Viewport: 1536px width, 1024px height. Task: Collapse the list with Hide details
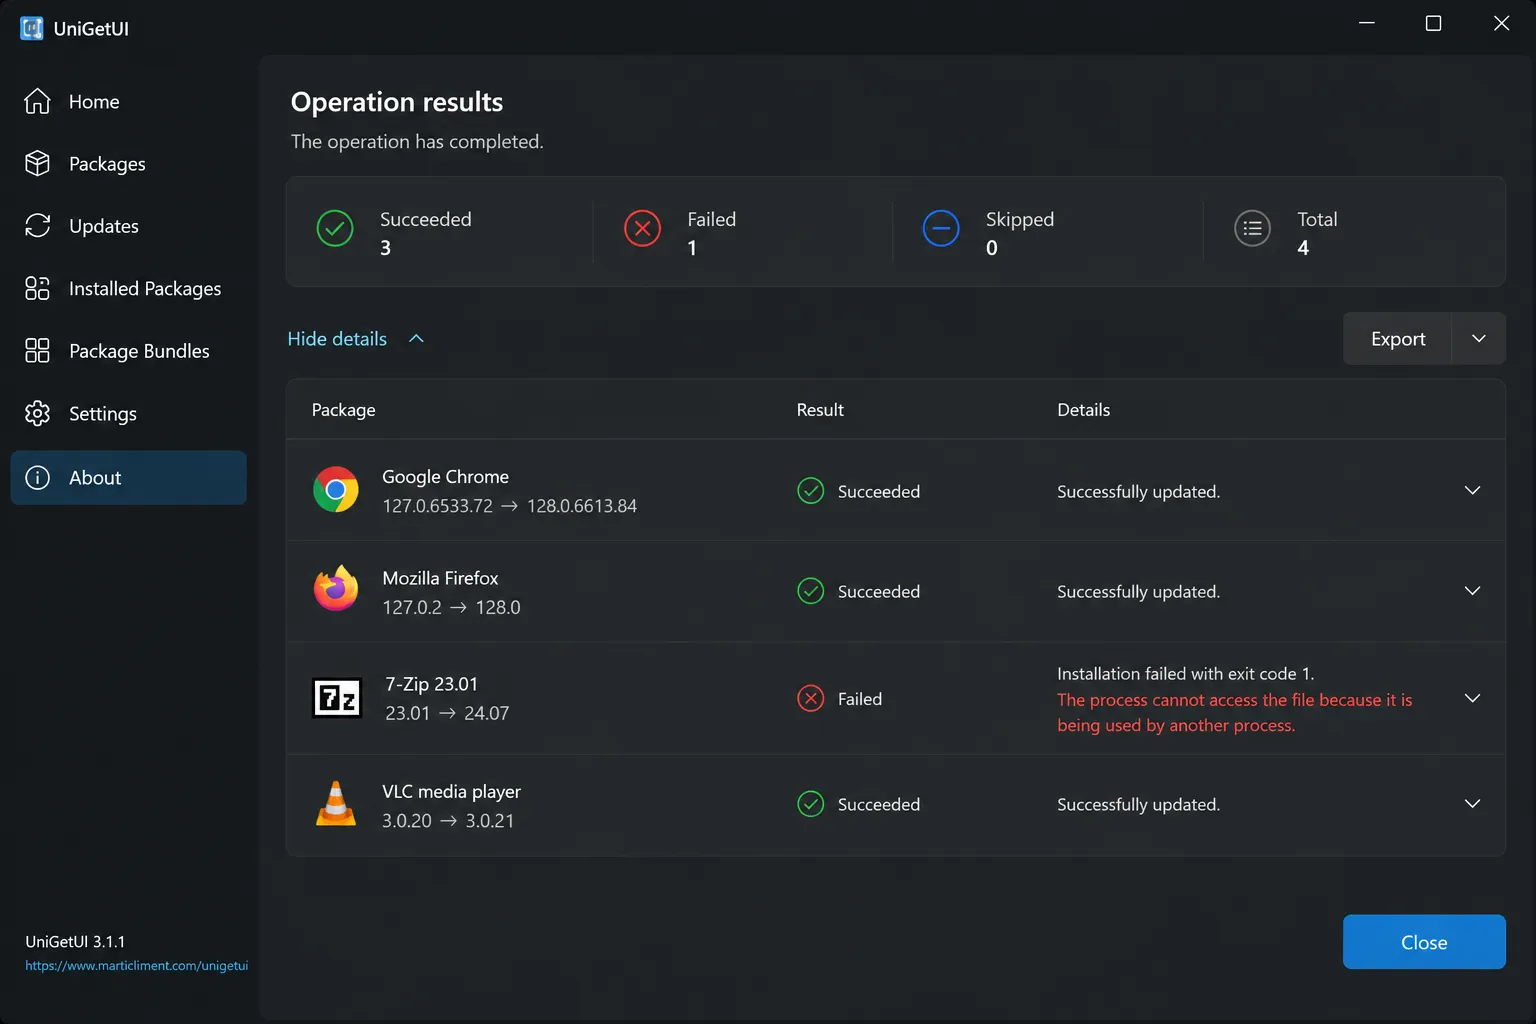pos(356,338)
